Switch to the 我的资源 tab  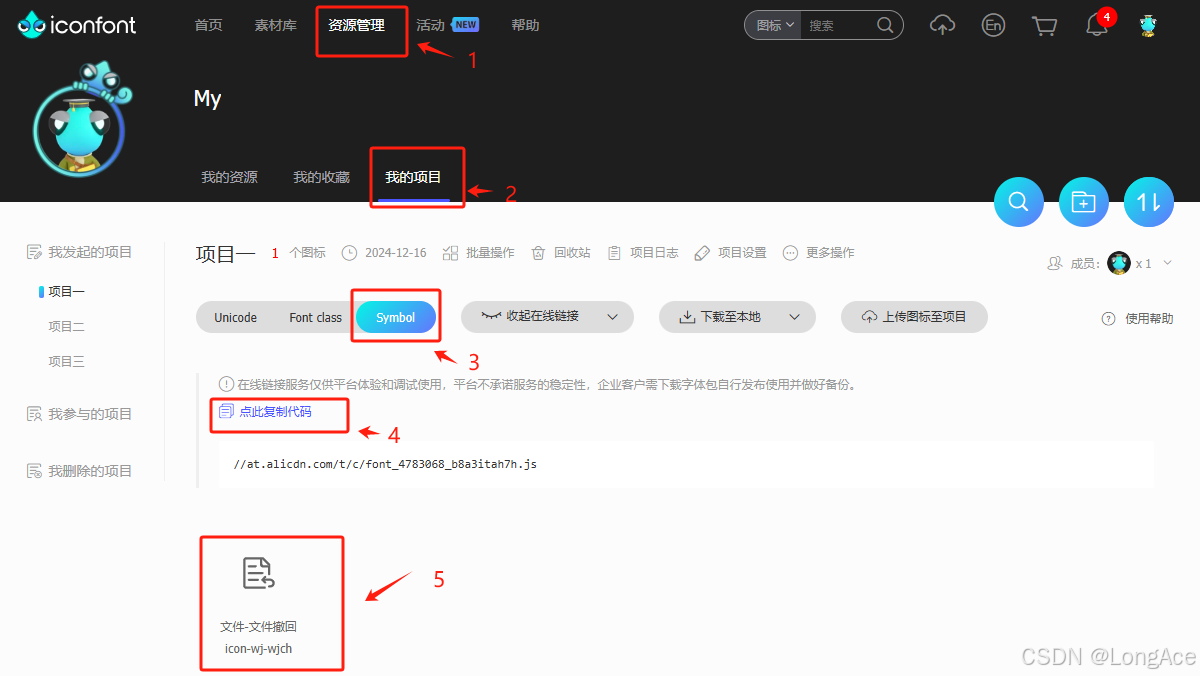[x=229, y=176]
